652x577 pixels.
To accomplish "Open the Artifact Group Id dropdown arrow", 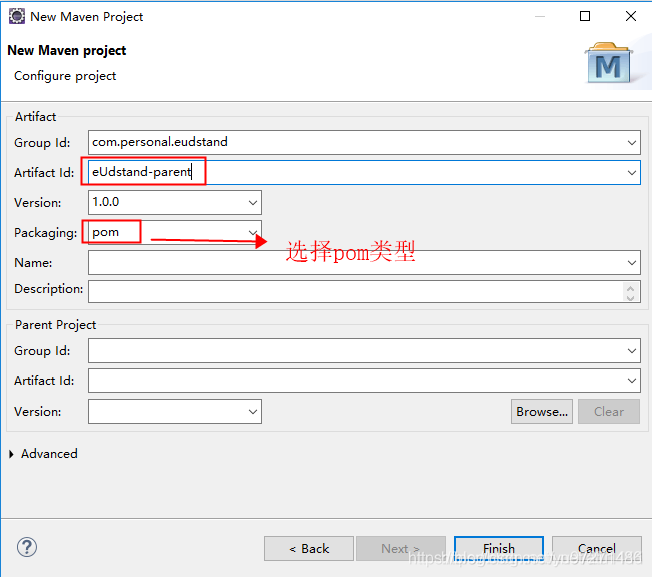I will (x=632, y=143).
